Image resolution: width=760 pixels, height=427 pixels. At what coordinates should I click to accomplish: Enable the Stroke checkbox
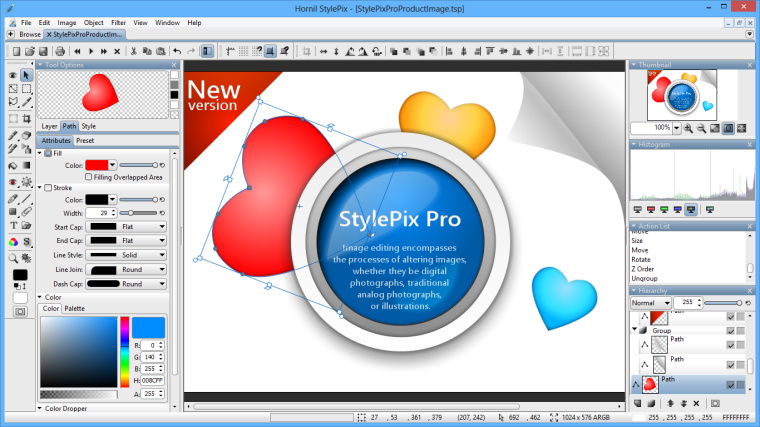point(48,188)
